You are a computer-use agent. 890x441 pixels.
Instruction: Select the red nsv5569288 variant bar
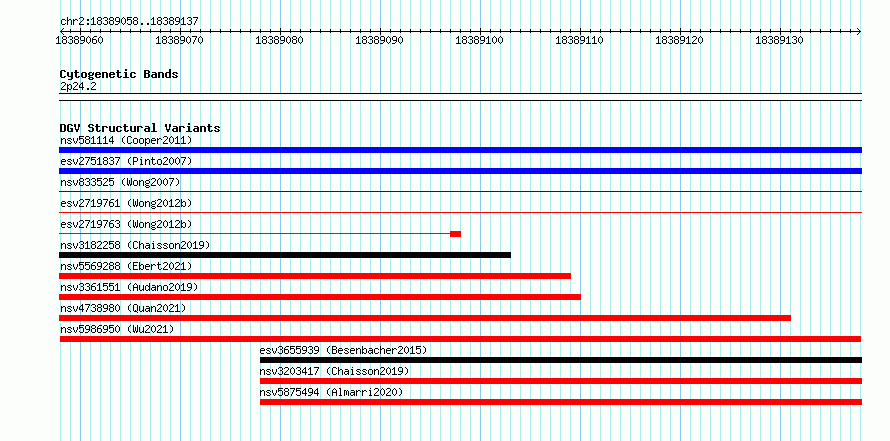[x=315, y=276]
